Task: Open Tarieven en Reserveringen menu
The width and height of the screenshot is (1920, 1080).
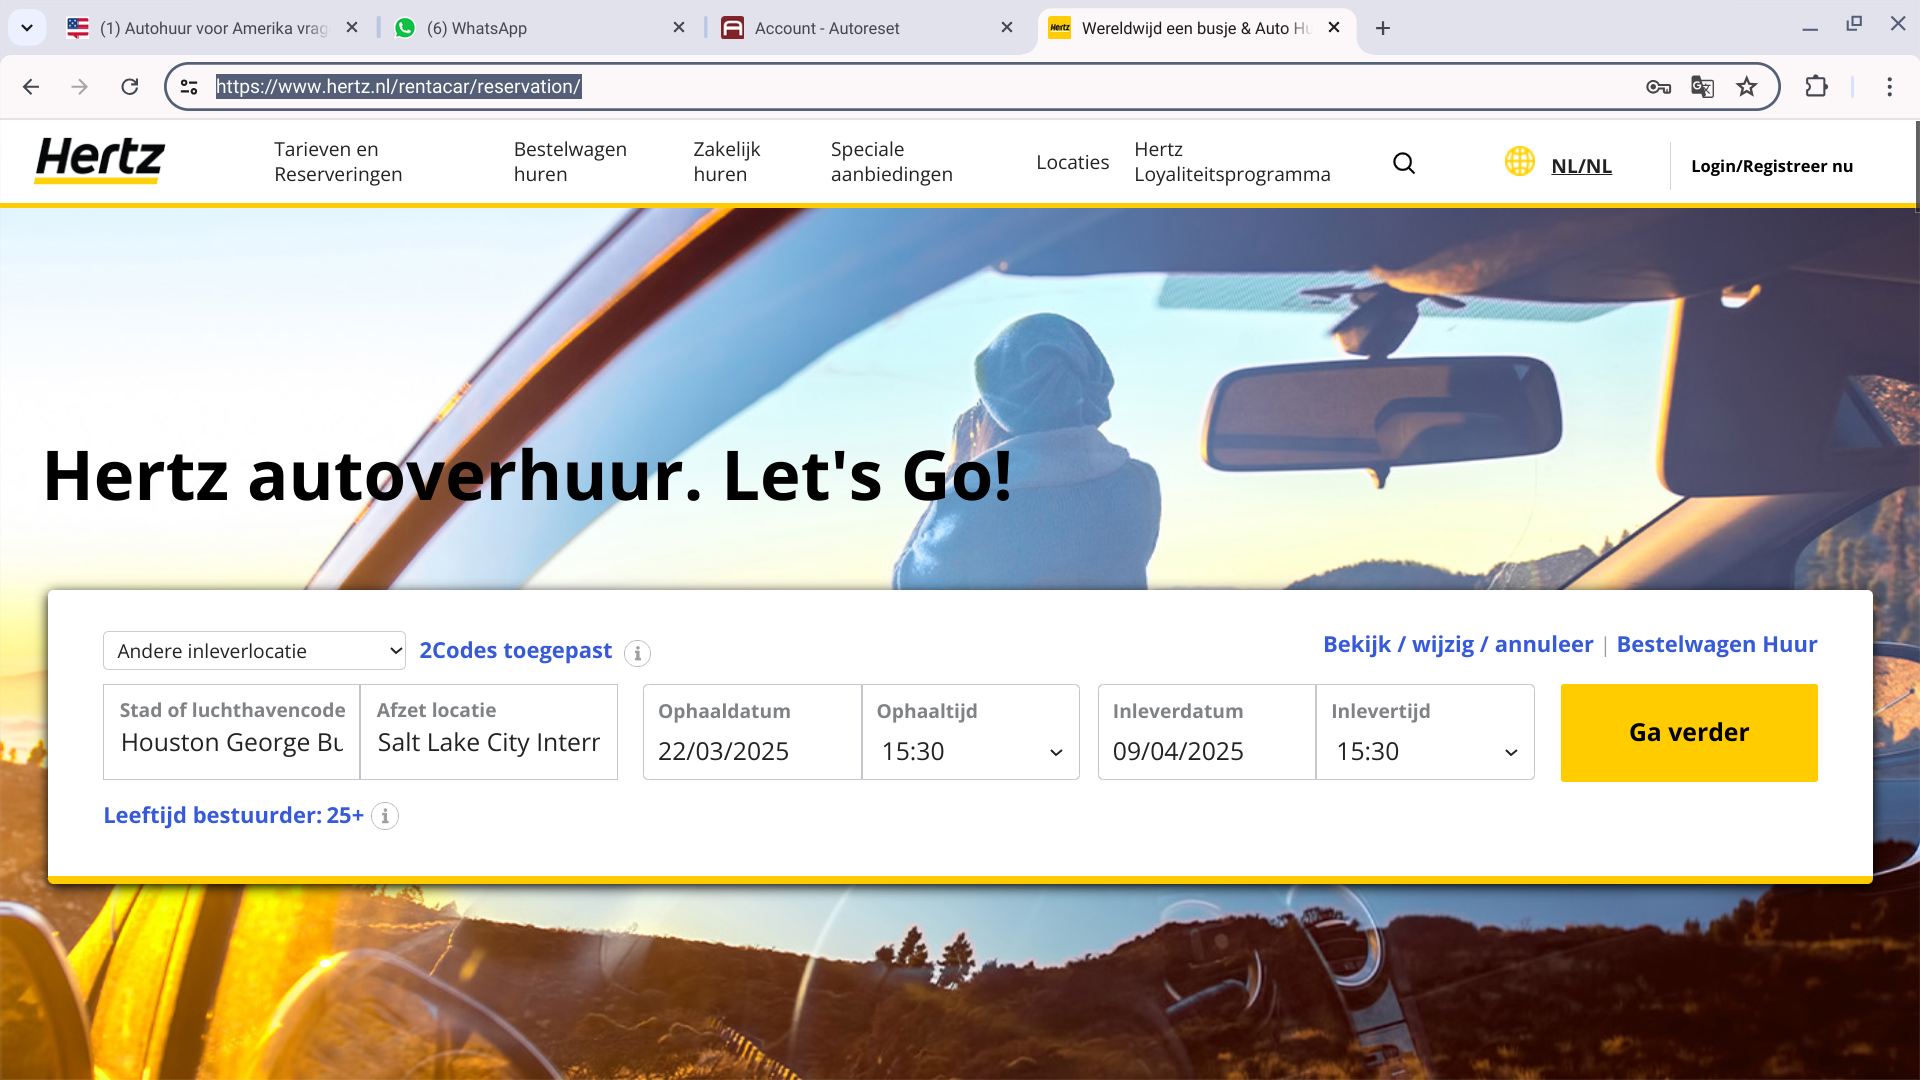Action: click(338, 162)
